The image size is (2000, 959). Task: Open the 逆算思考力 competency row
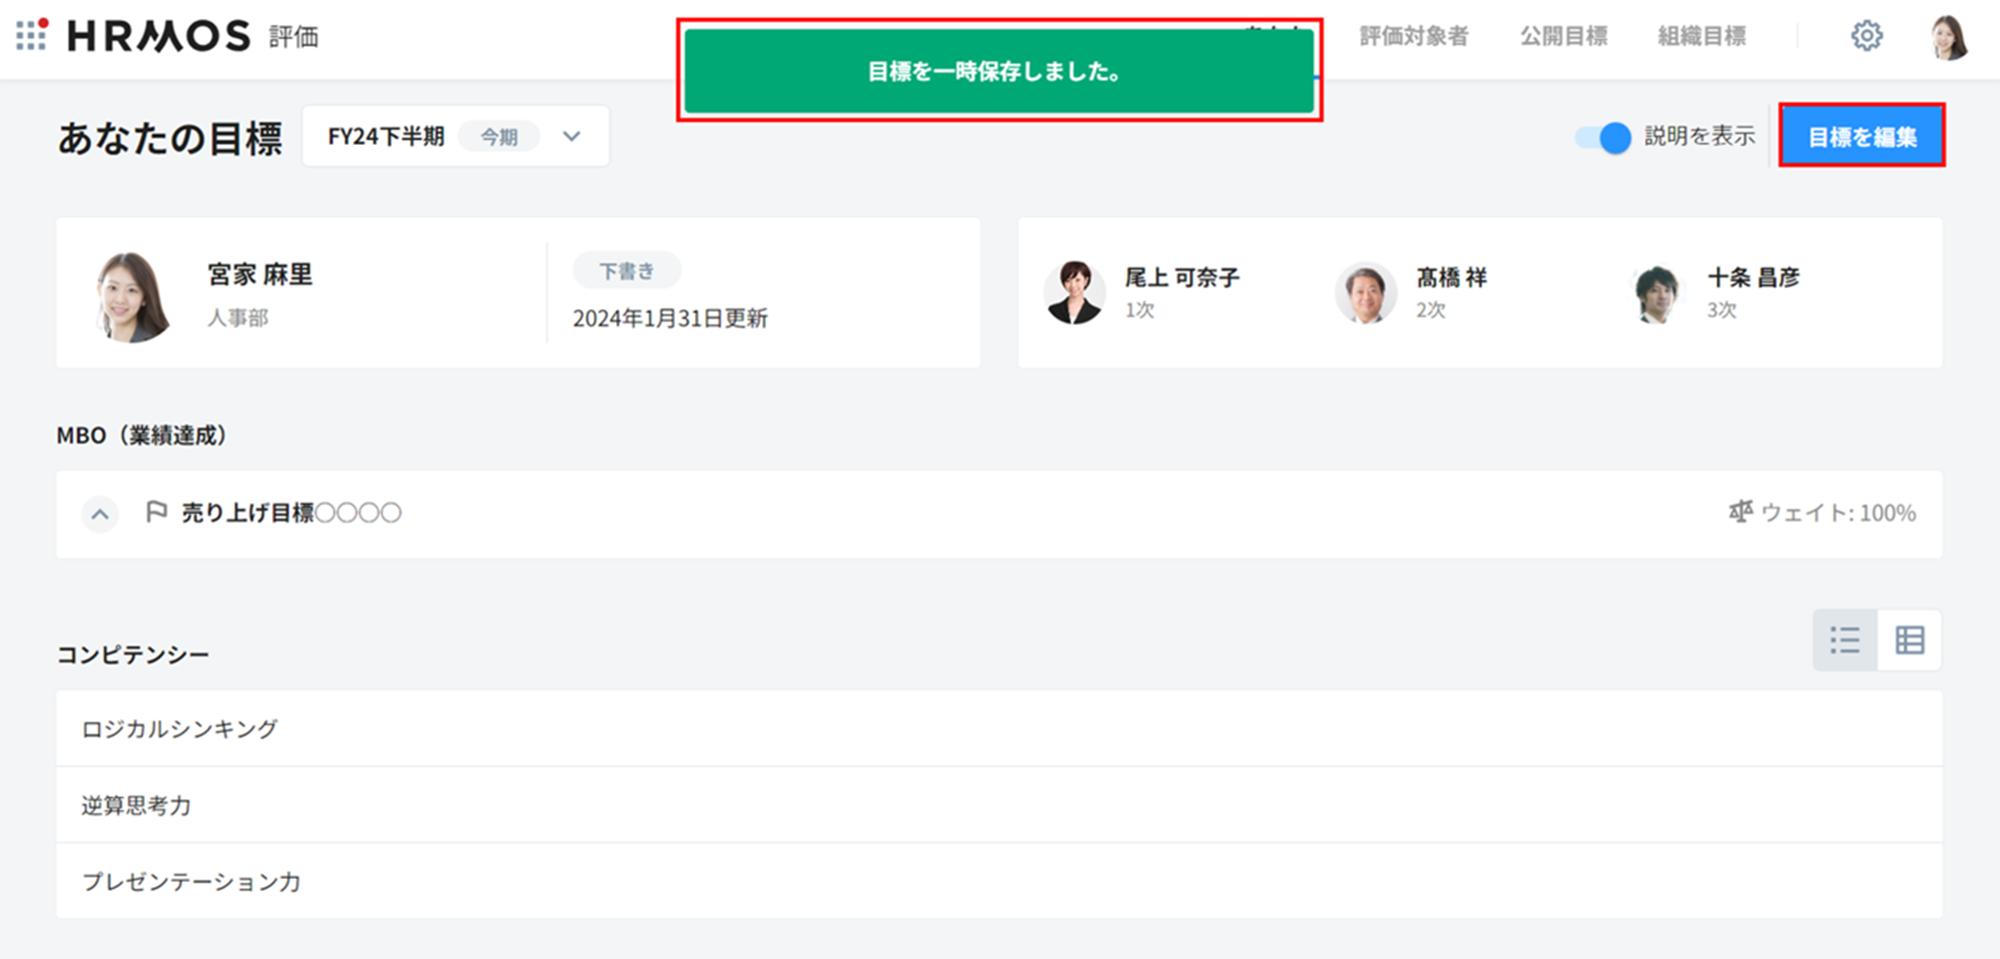tap(136, 805)
